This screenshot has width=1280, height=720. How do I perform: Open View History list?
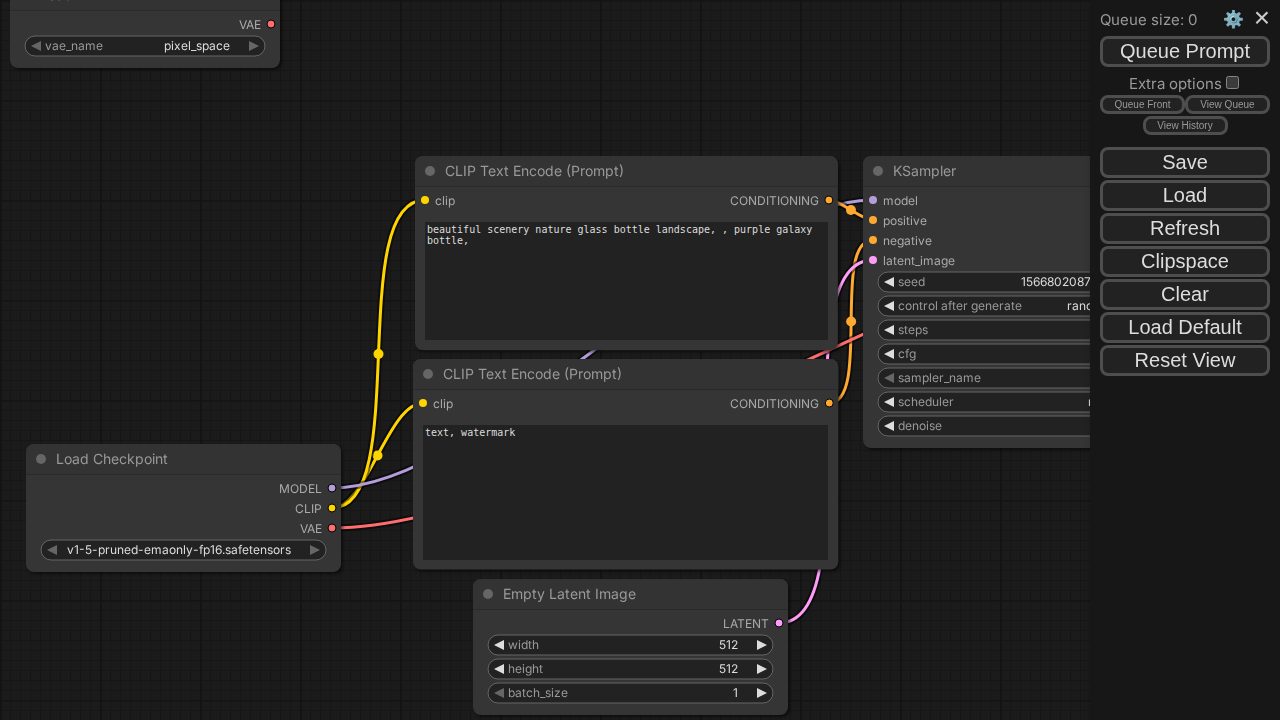pyautogui.click(x=1184, y=125)
